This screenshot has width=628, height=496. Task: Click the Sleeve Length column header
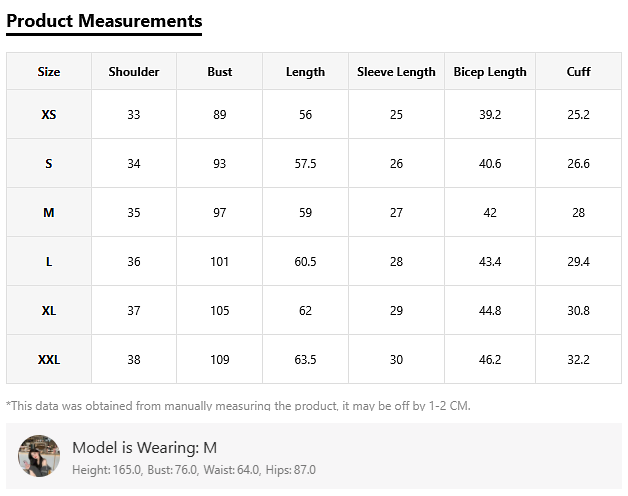tap(396, 72)
